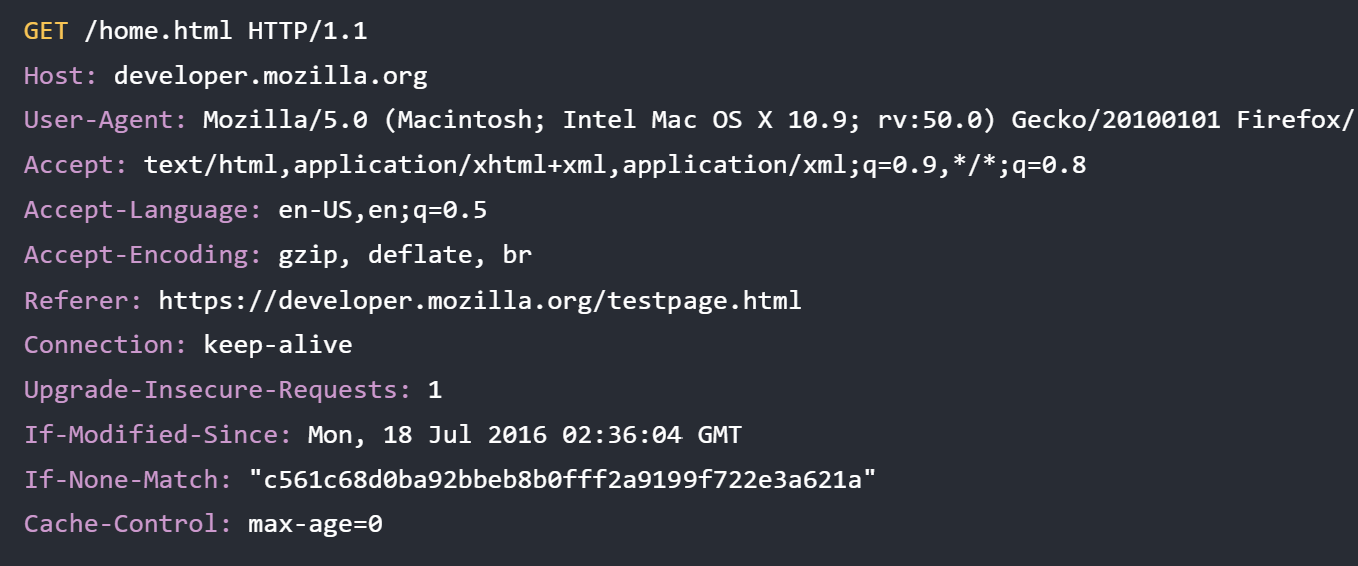Select the Cache-Control header name
Image resolution: width=1358 pixels, height=566 pixels.
(128, 524)
